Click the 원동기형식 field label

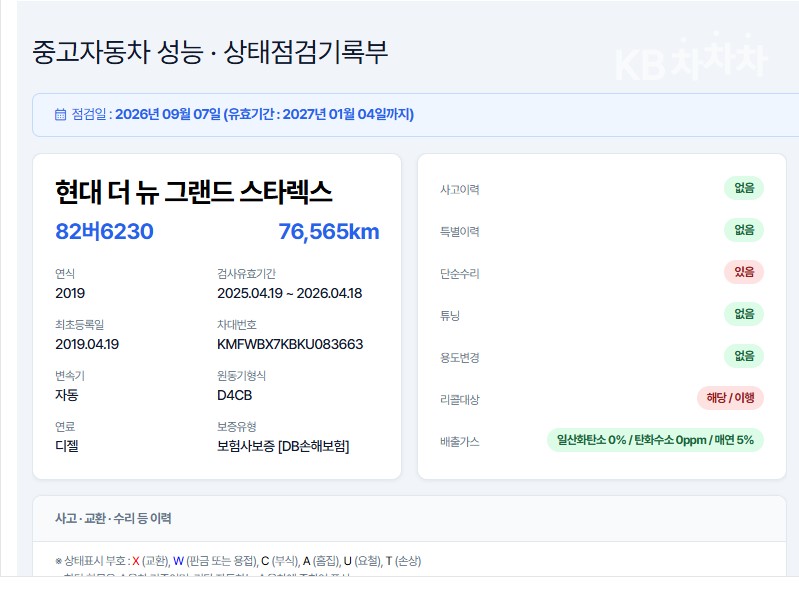[x=242, y=375]
